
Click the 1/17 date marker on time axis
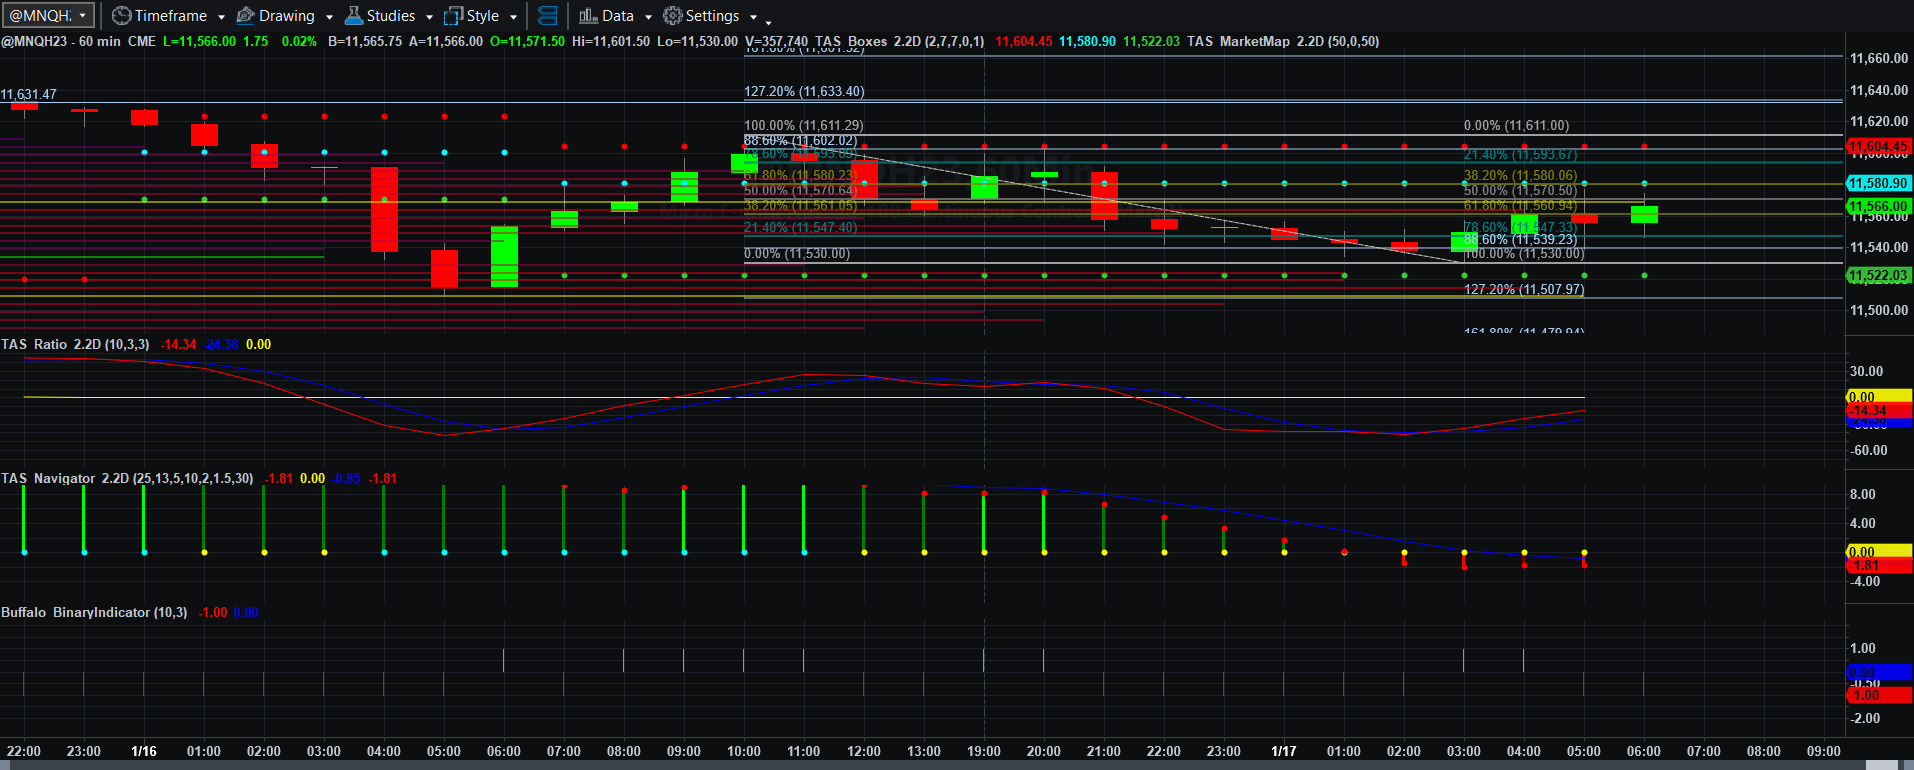click(1283, 751)
